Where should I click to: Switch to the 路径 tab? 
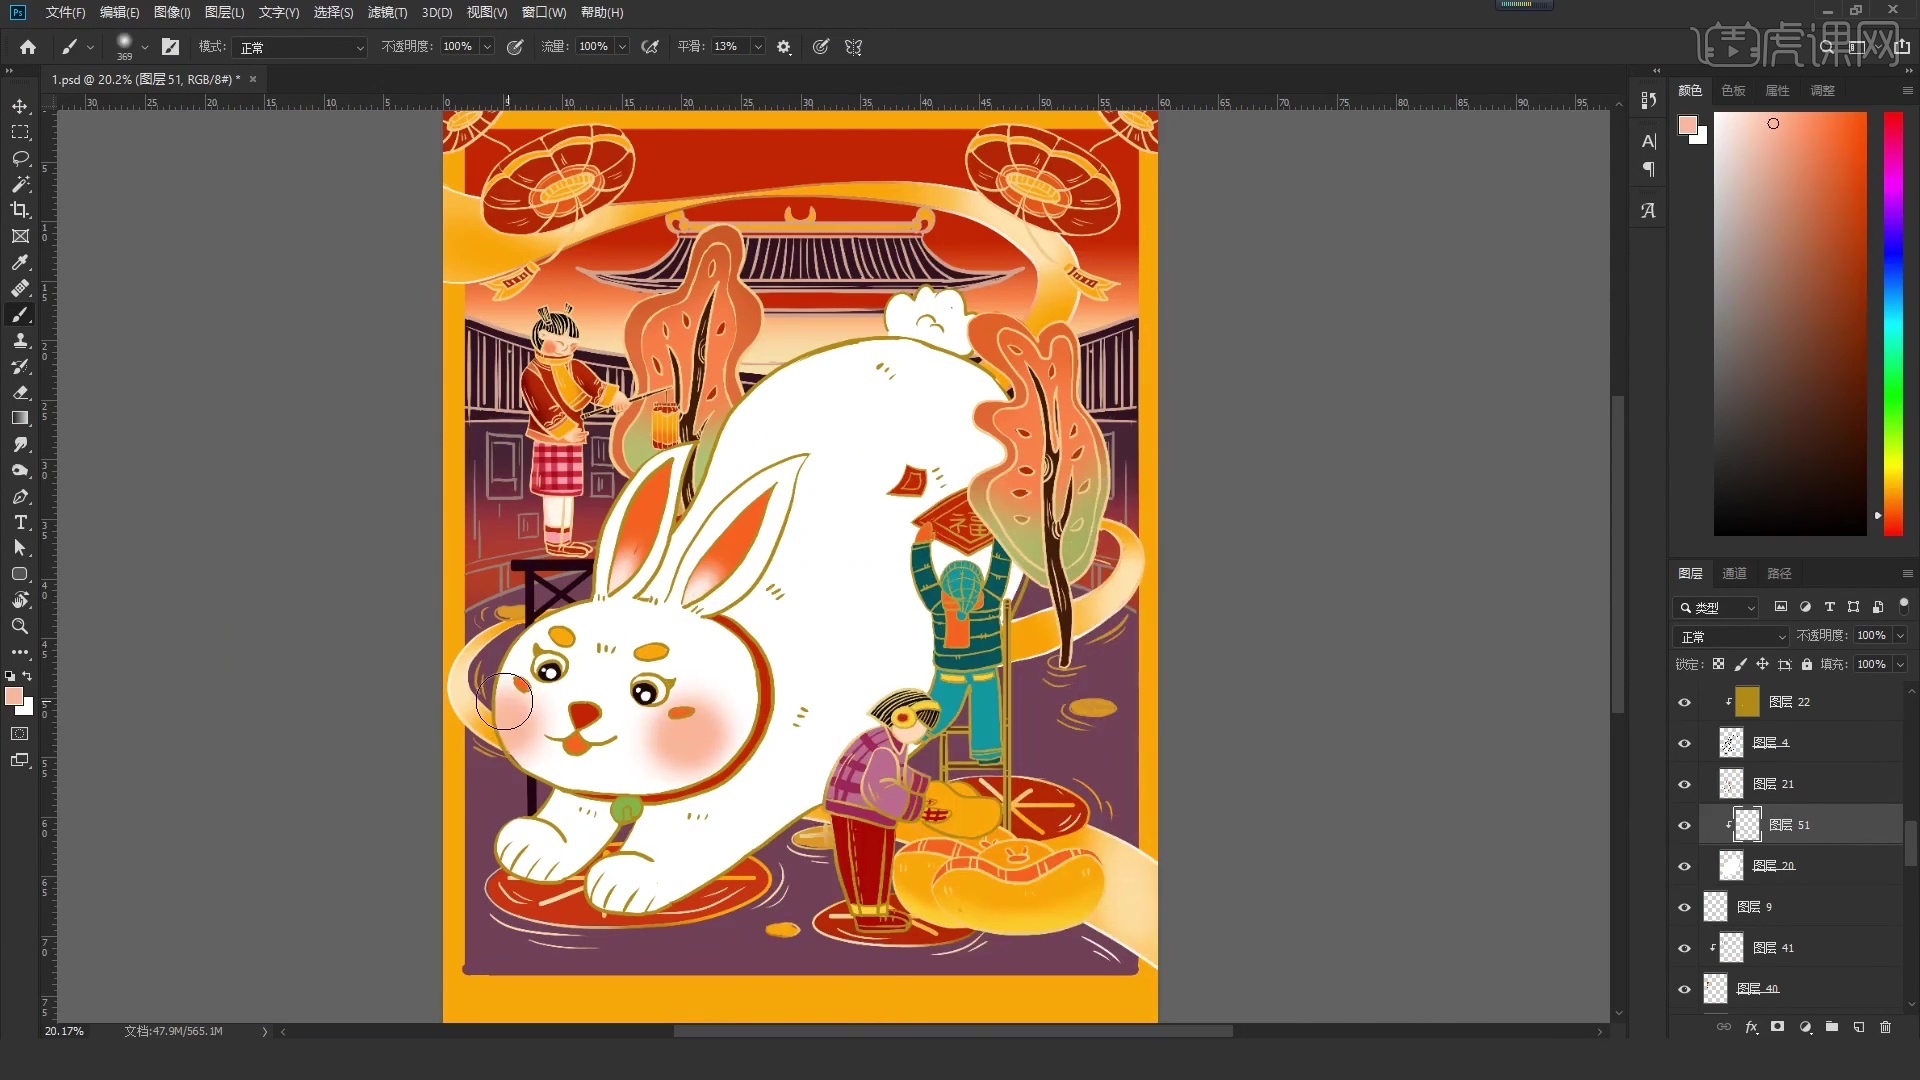click(1779, 573)
